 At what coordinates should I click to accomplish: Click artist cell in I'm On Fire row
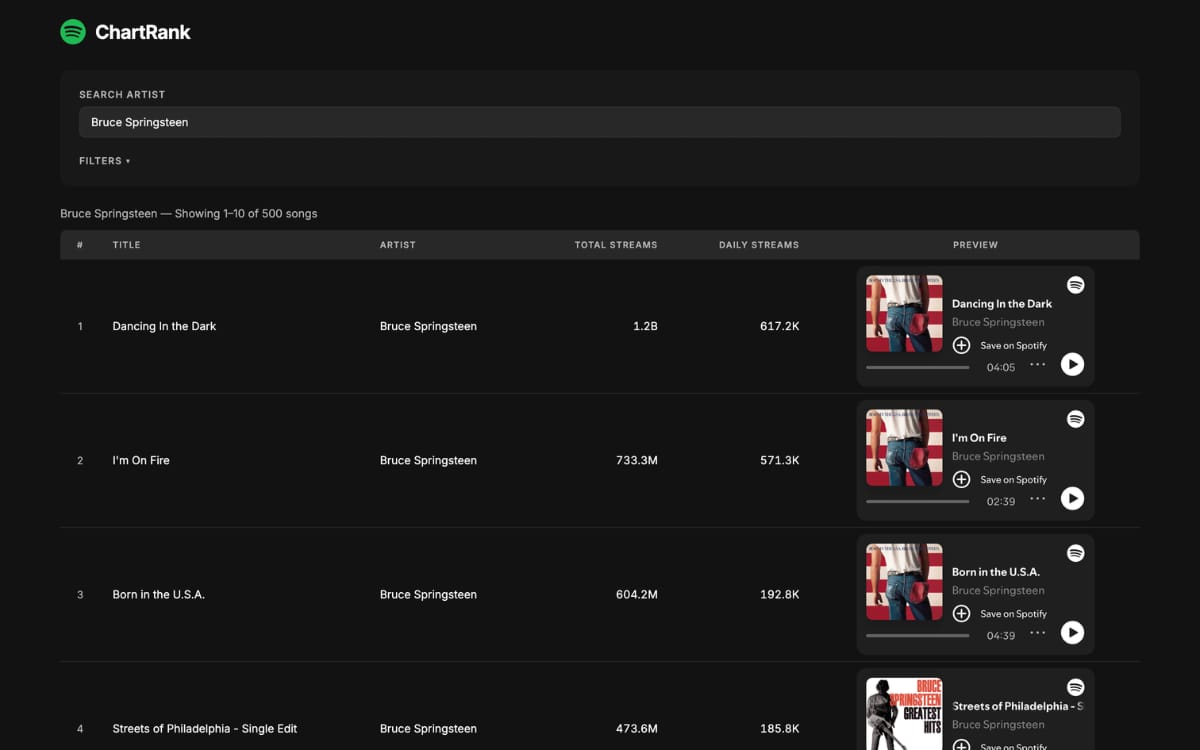(428, 460)
